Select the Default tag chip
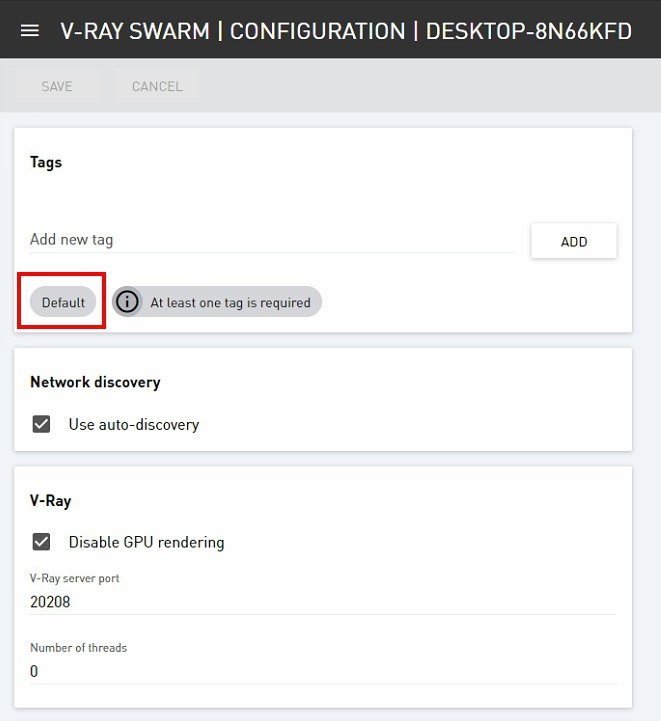This screenshot has height=721, width=661. pyautogui.click(x=63, y=302)
